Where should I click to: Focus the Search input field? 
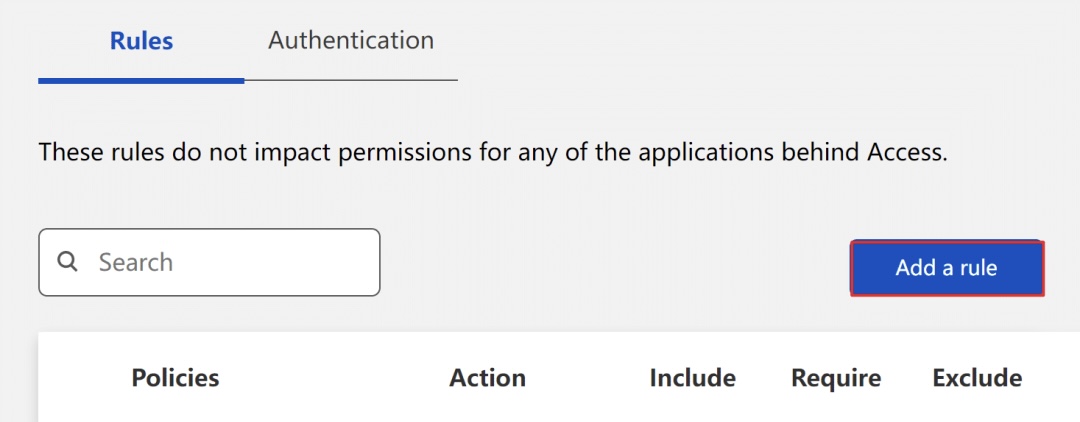coord(209,262)
